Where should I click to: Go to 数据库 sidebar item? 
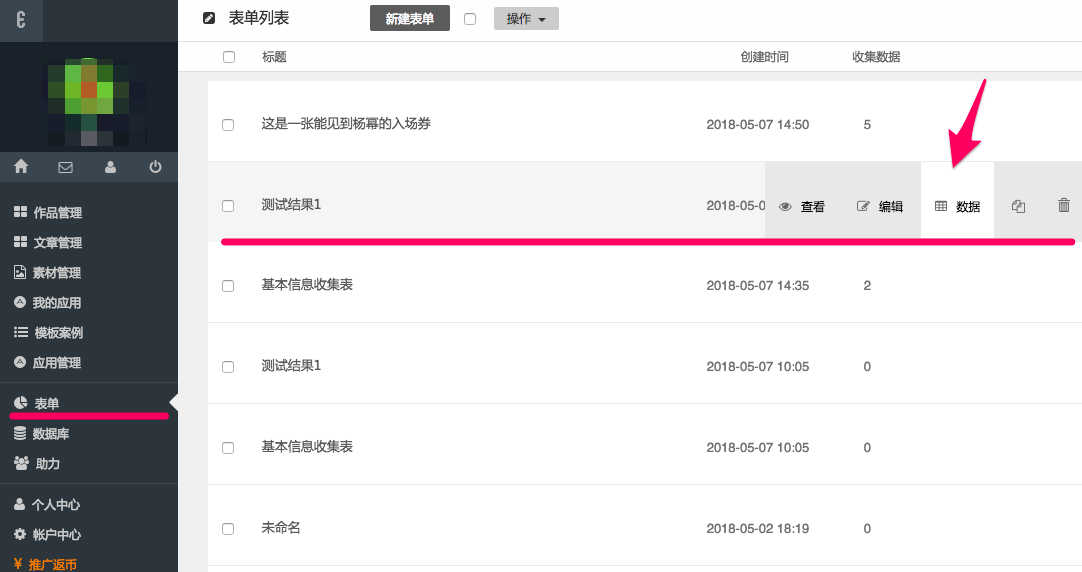click(x=50, y=434)
